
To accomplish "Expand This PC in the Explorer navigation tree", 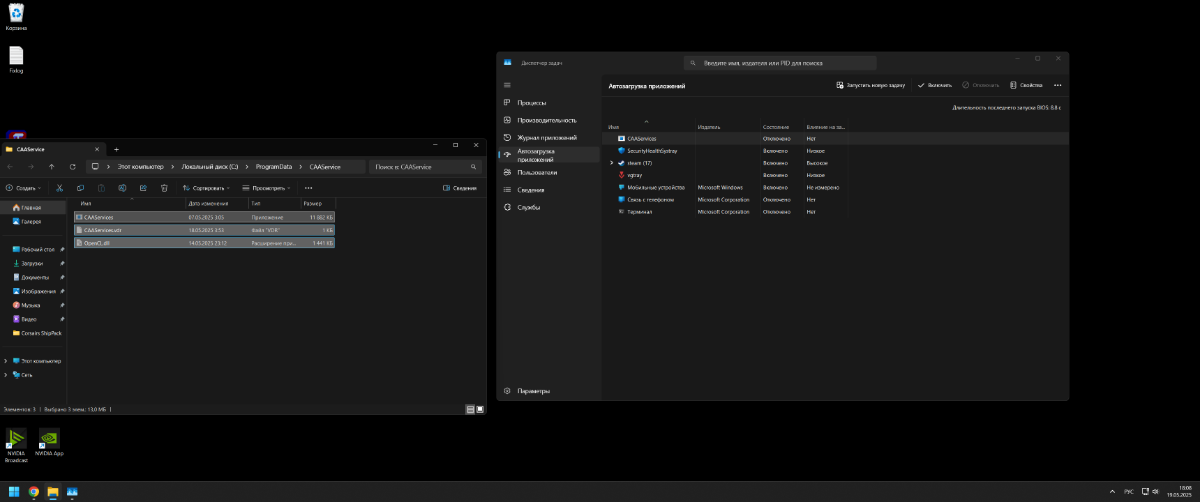I will pyautogui.click(x=6, y=360).
